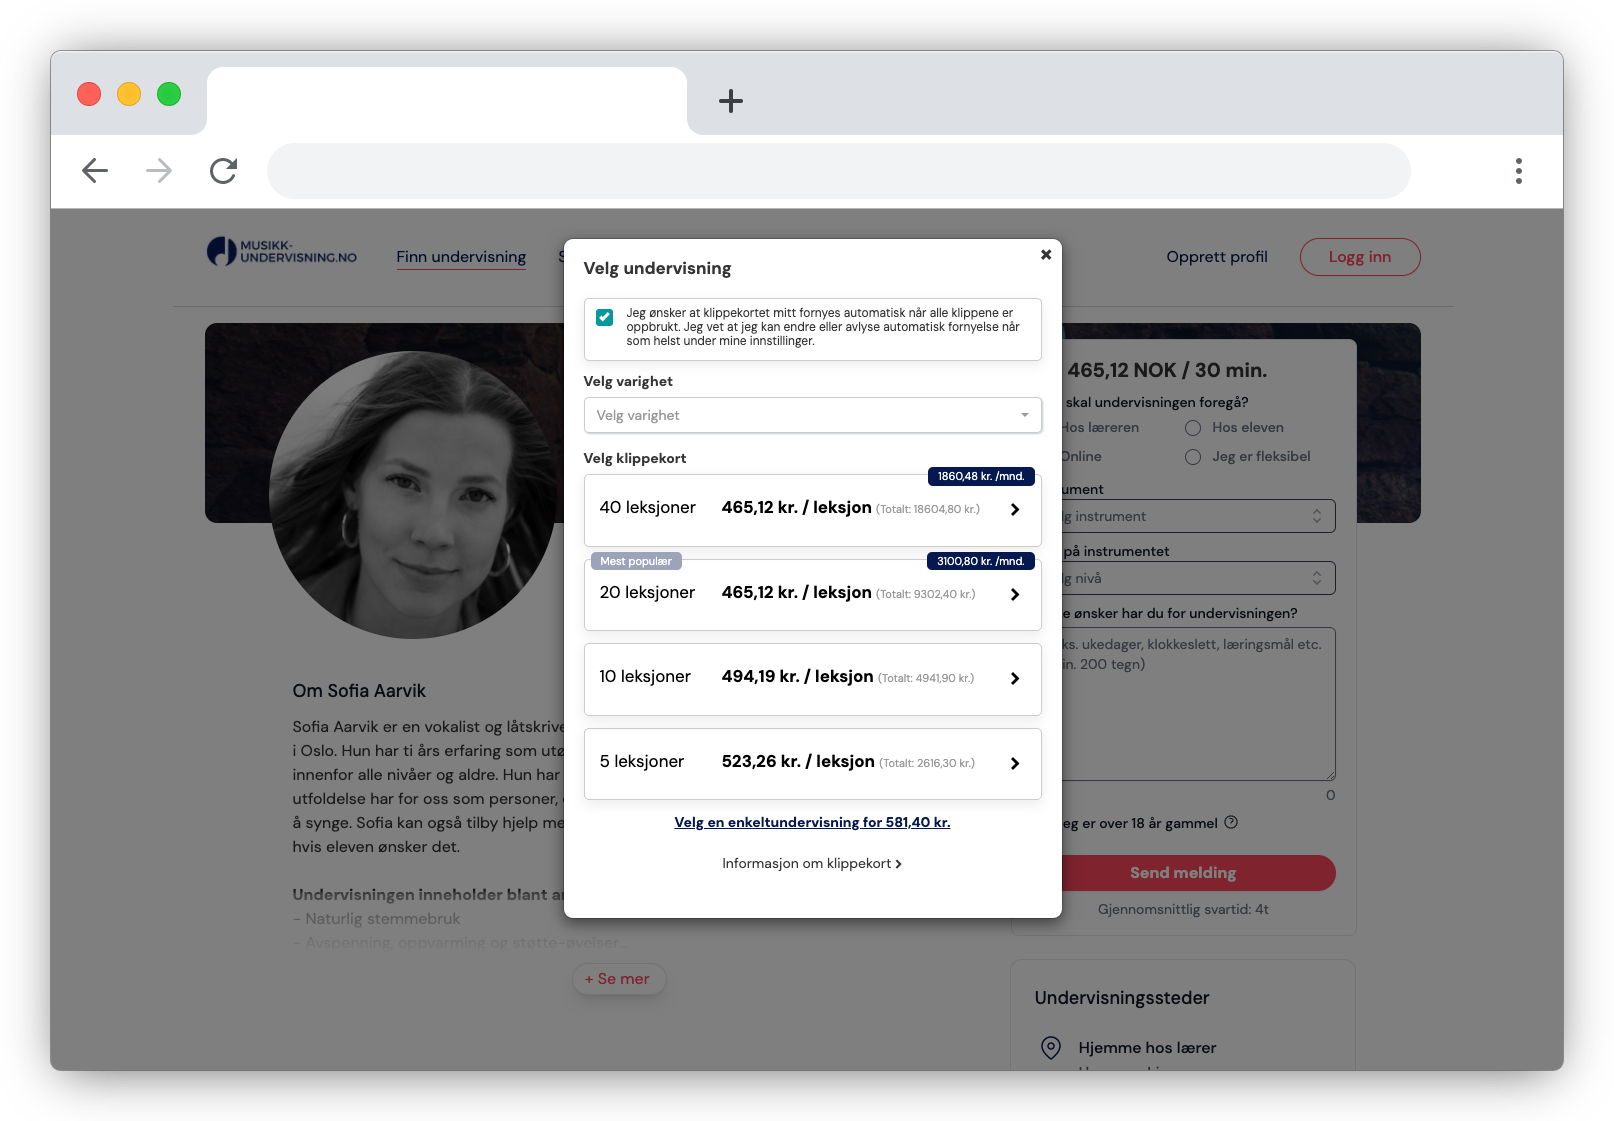Image resolution: width=1614 pixels, height=1121 pixels.
Task: Select the Jeg er fleksibel option
Action: 1192,456
